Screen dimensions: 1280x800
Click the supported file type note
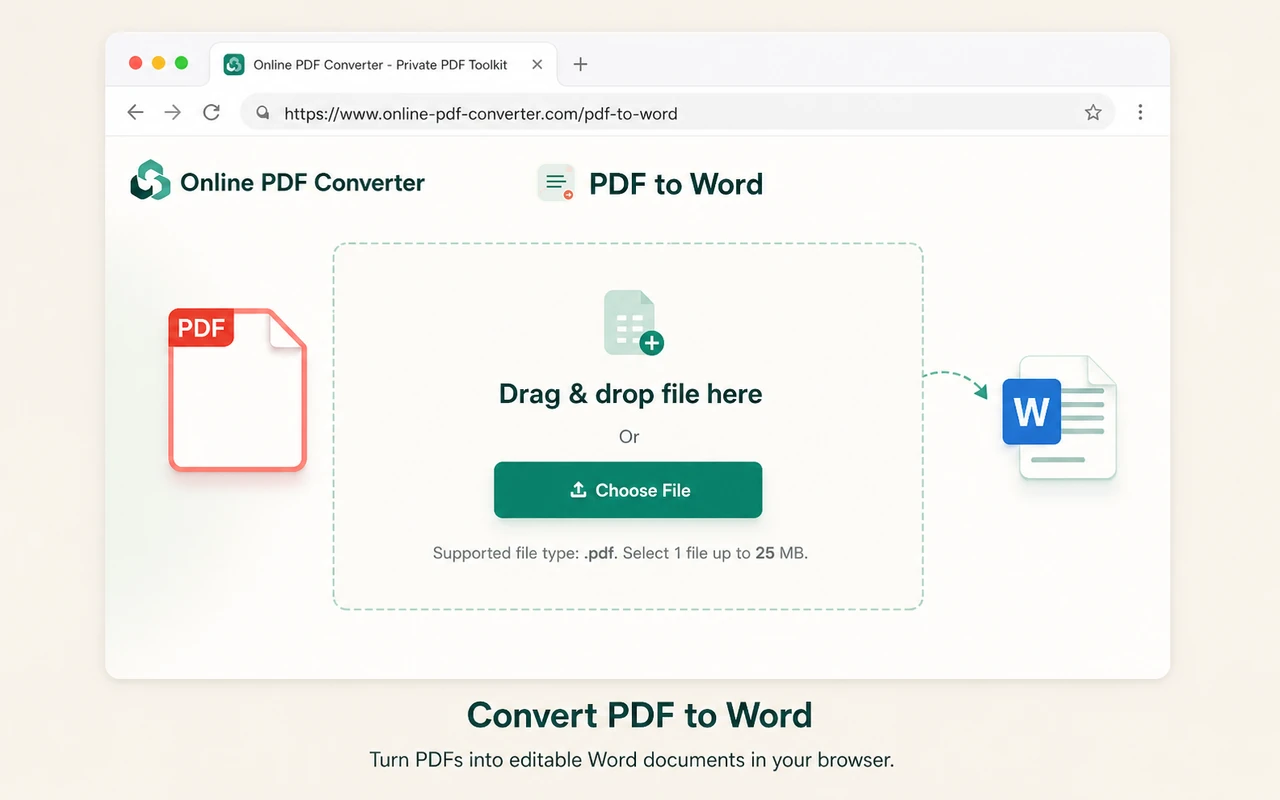[620, 553]
